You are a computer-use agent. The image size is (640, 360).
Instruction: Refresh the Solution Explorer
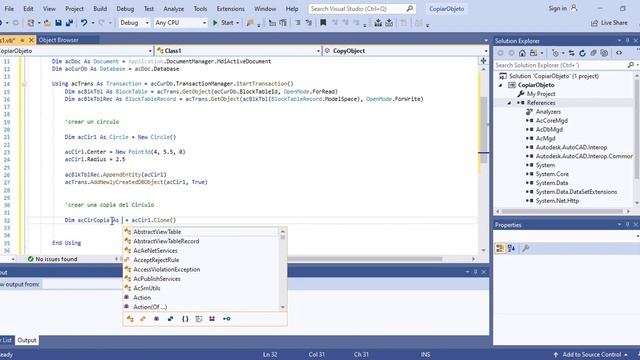[x=582, y=53]
